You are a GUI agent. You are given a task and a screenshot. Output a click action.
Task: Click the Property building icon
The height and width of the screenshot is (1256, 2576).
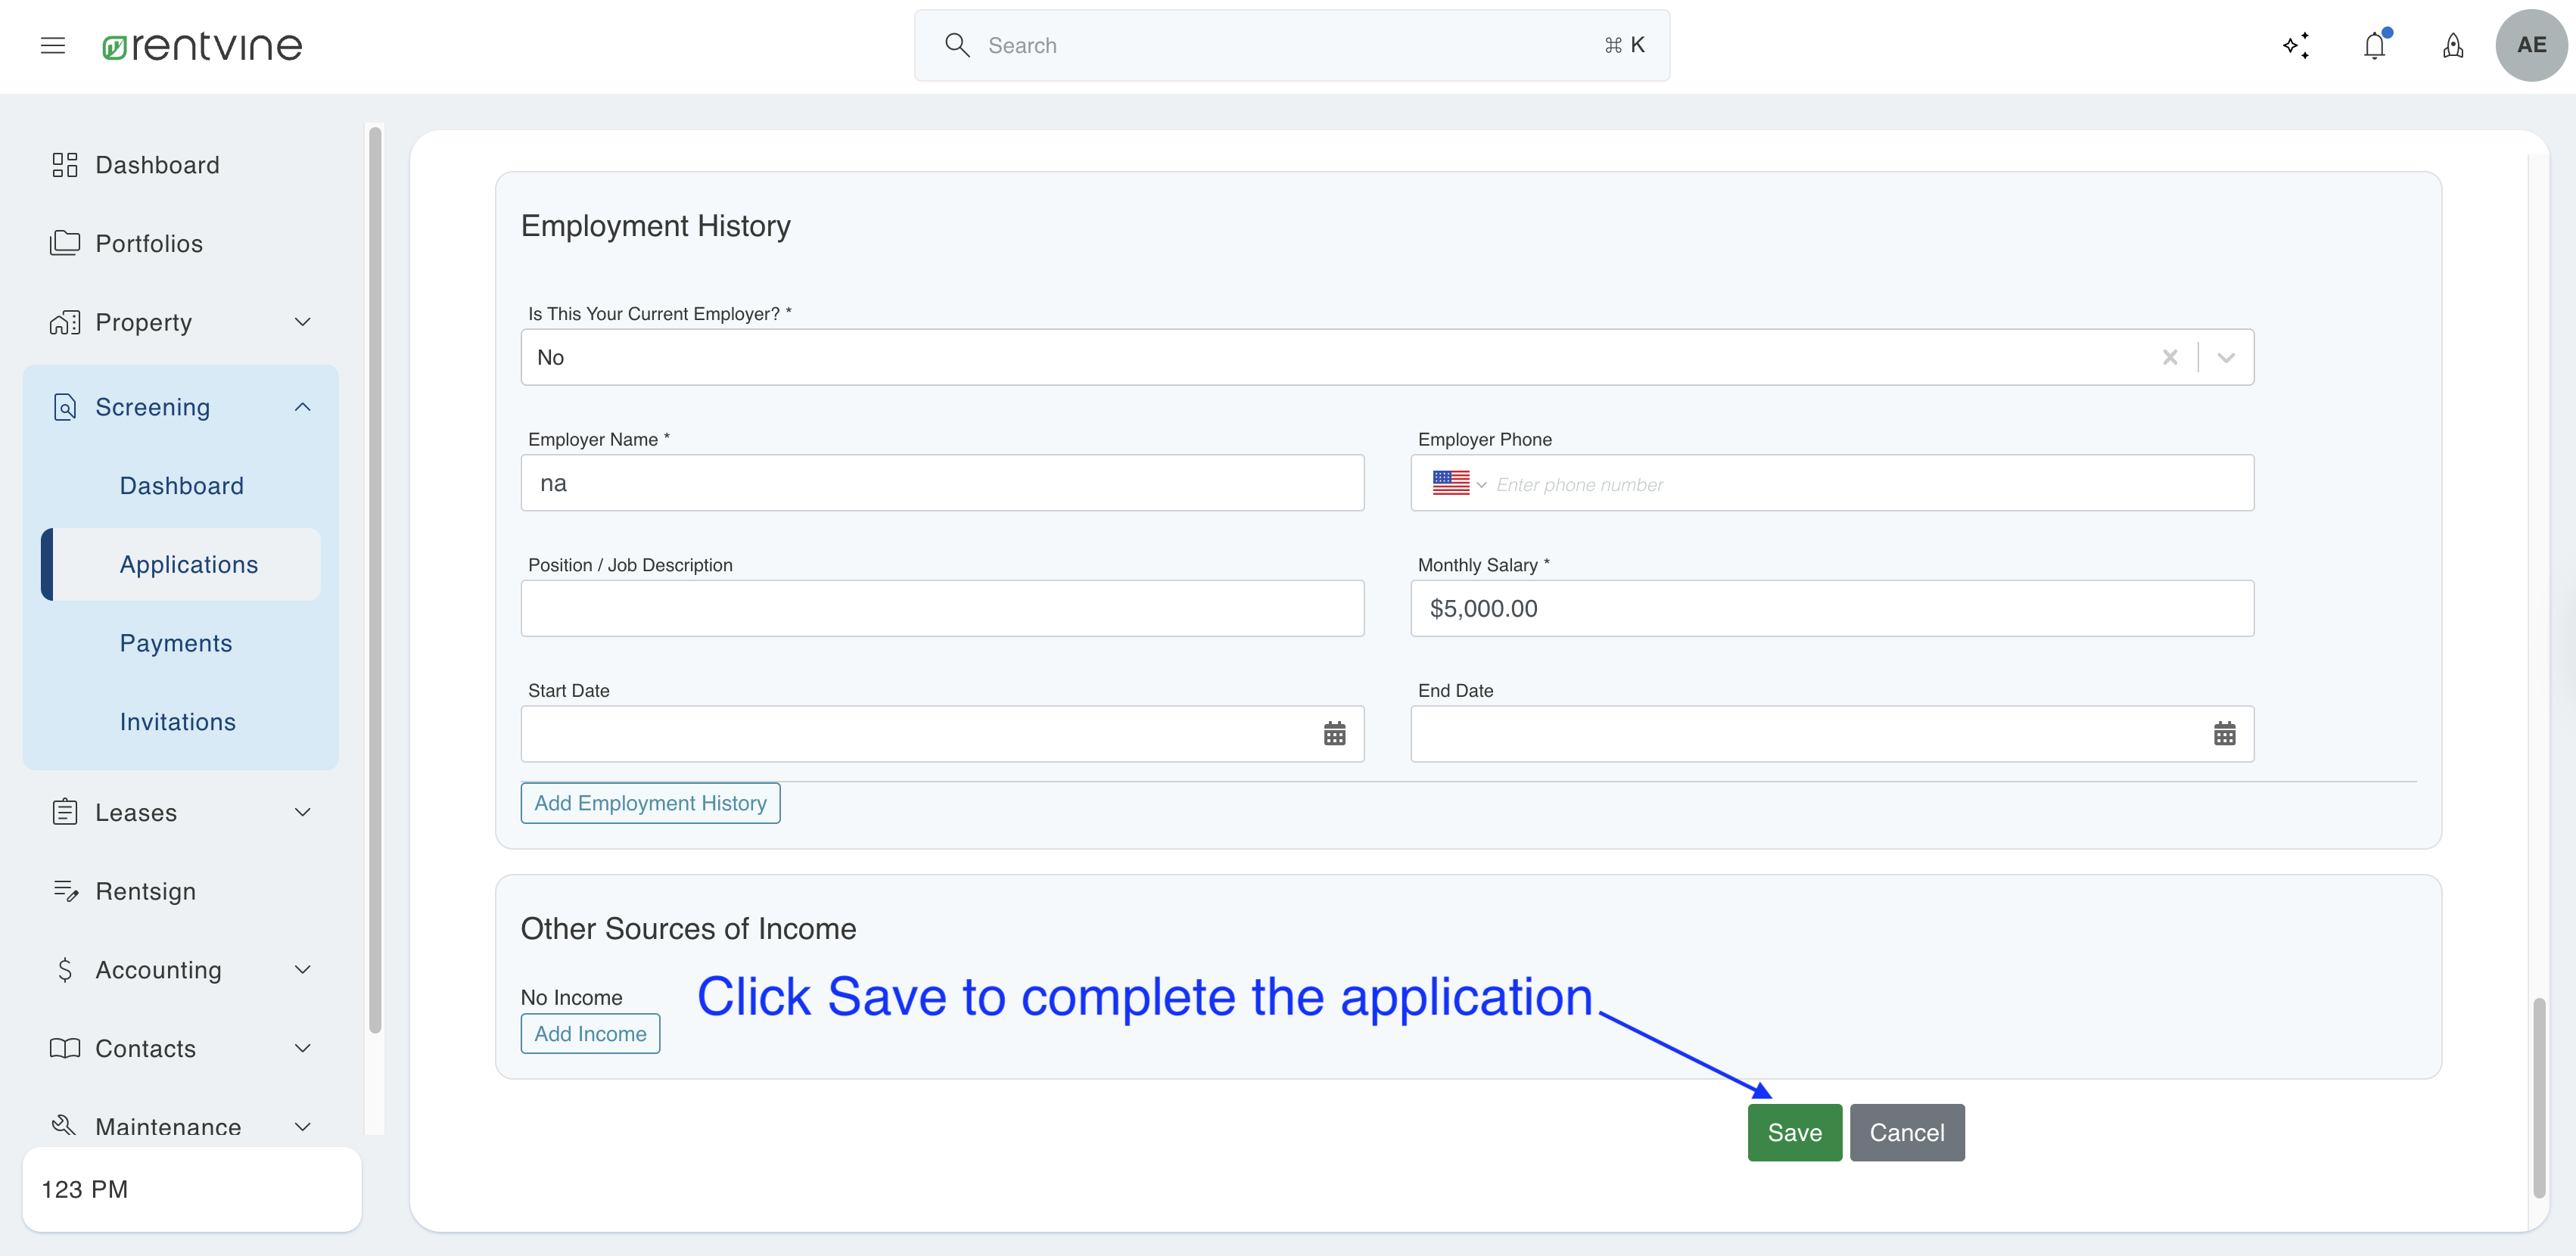(x=65, y=322)
